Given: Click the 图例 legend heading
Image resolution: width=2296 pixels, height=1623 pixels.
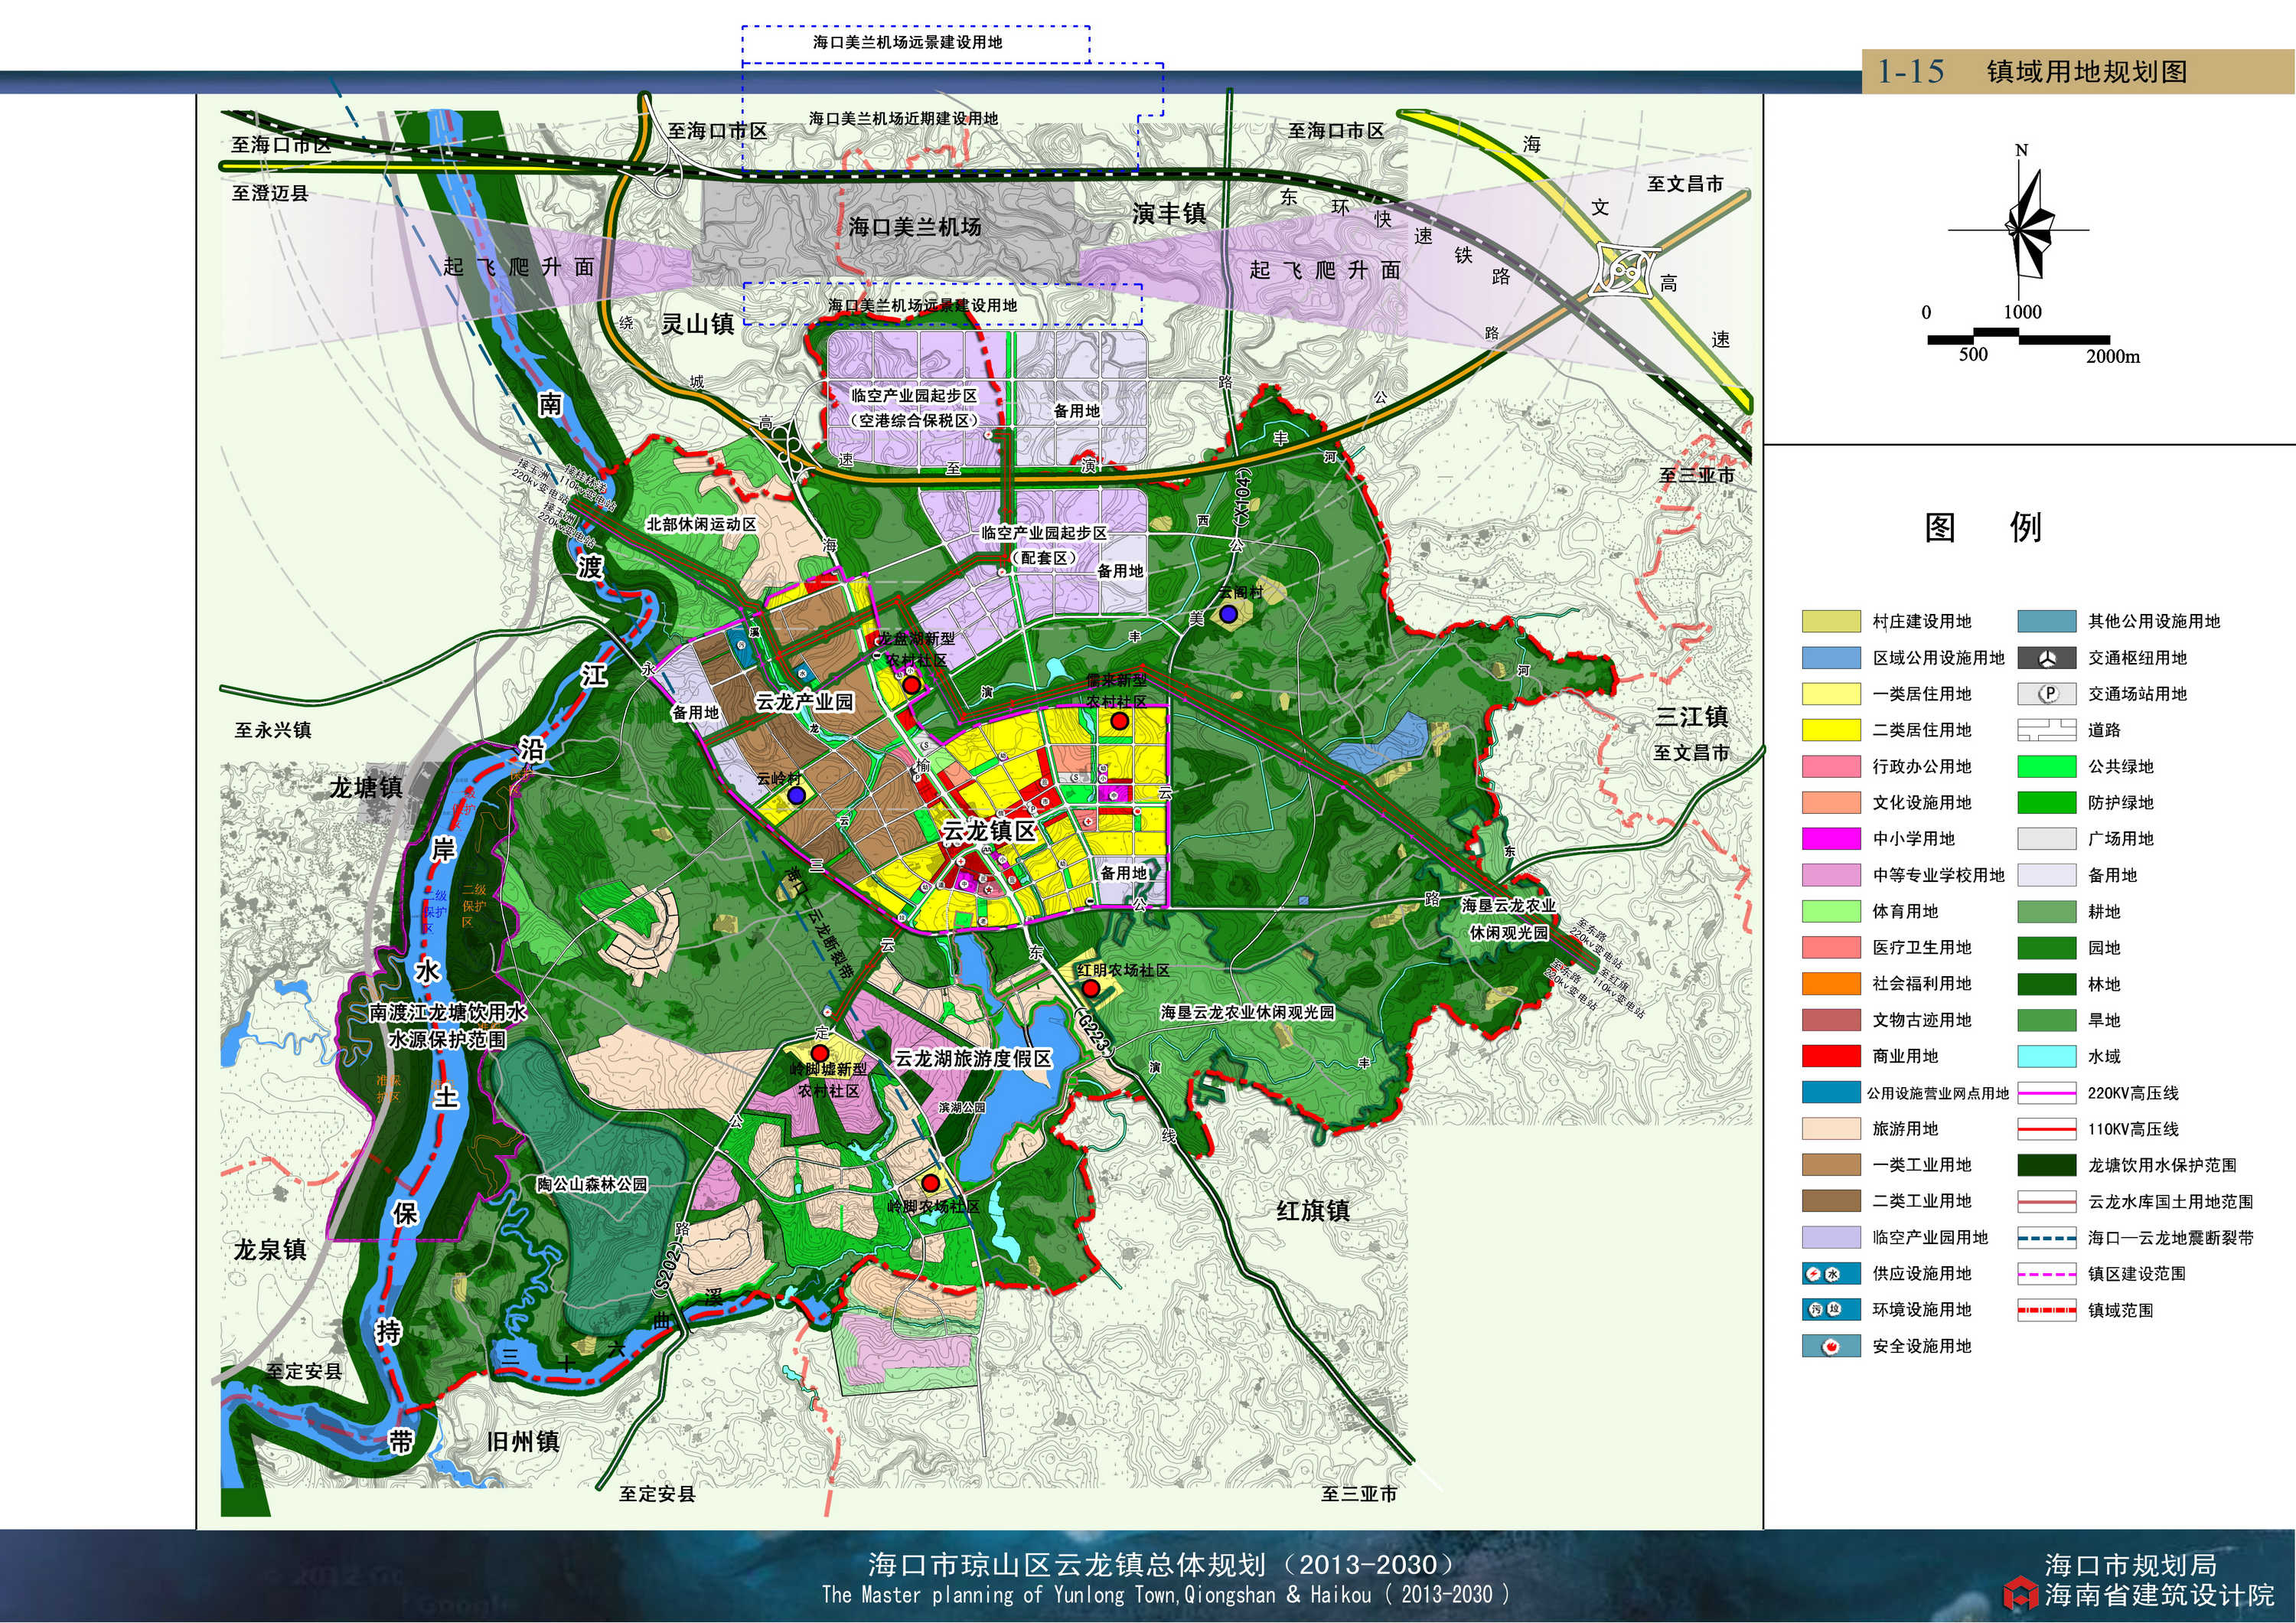Looking at the screenshot, I should click(x=1983, y=527).
